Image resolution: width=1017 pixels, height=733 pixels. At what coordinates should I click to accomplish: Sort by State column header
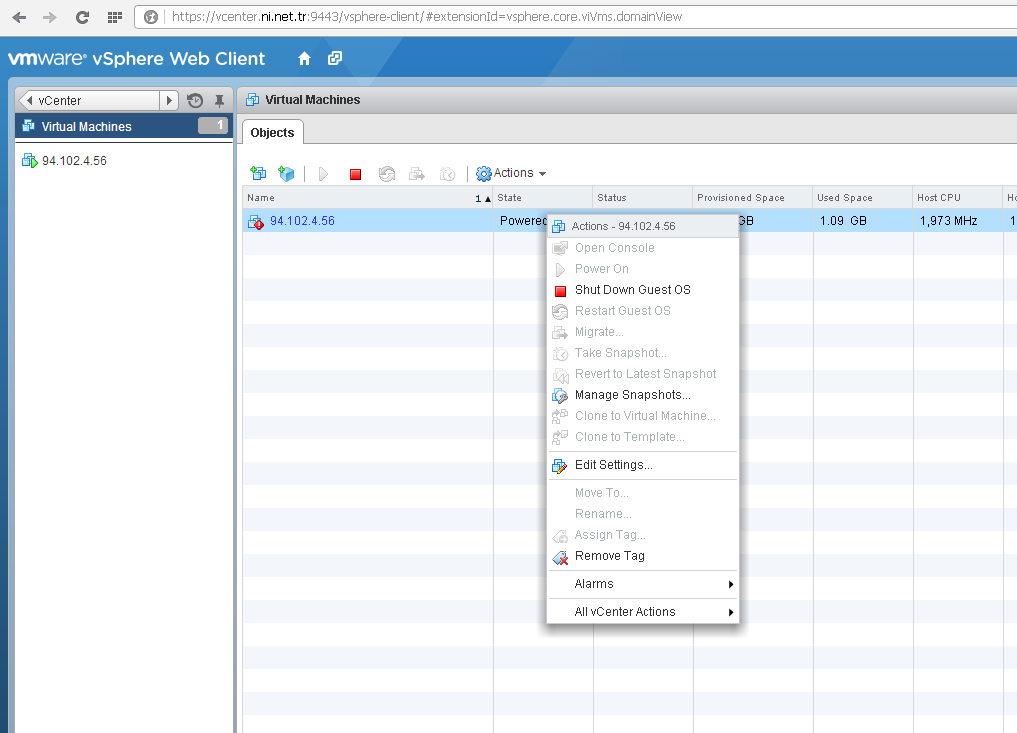pos(543,198)
